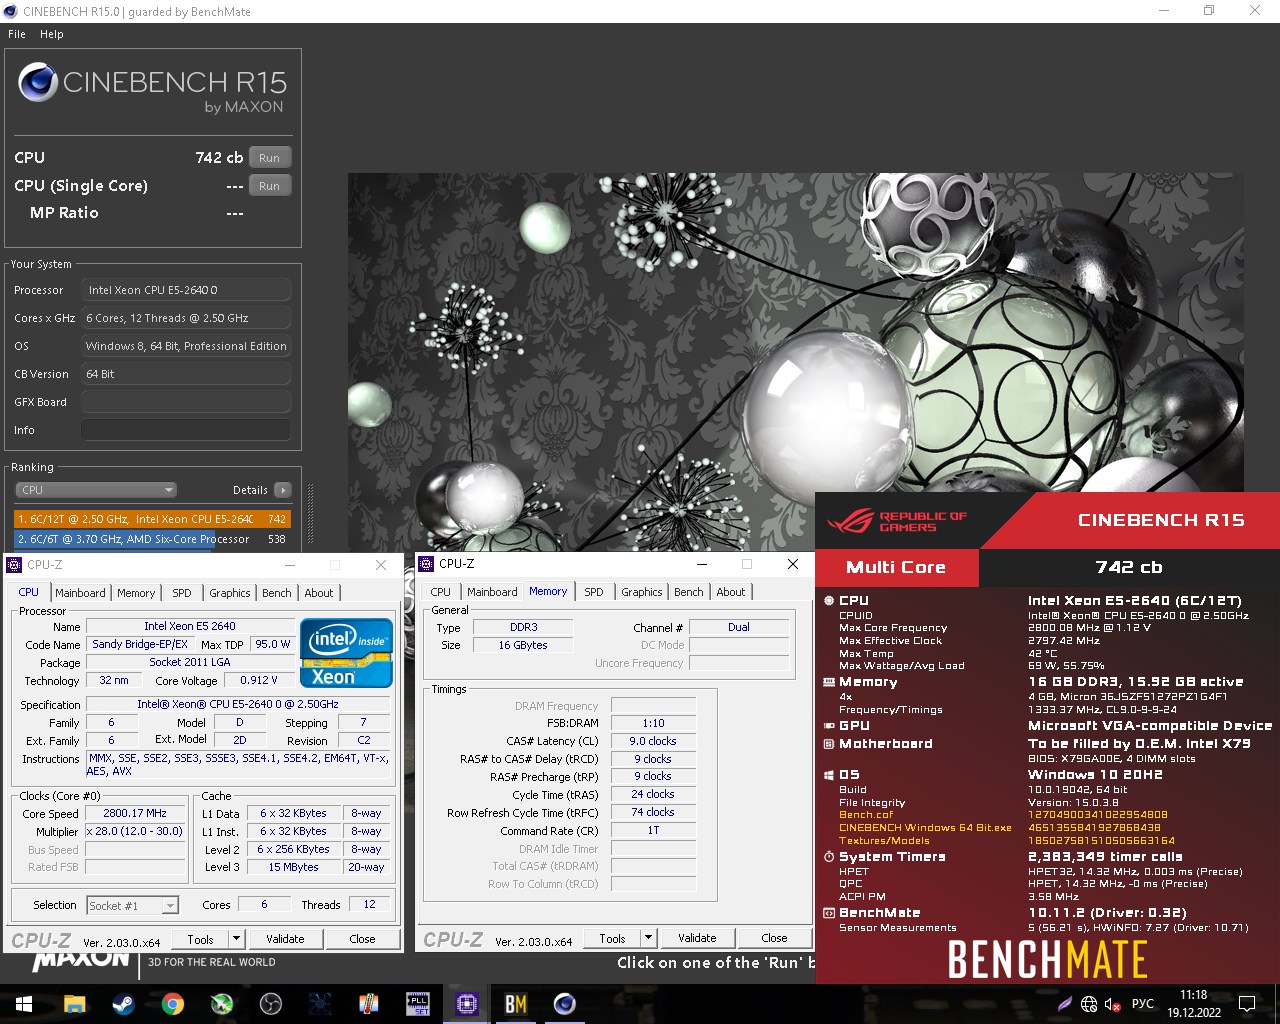Click the purple feather tray icon

1065,1004
